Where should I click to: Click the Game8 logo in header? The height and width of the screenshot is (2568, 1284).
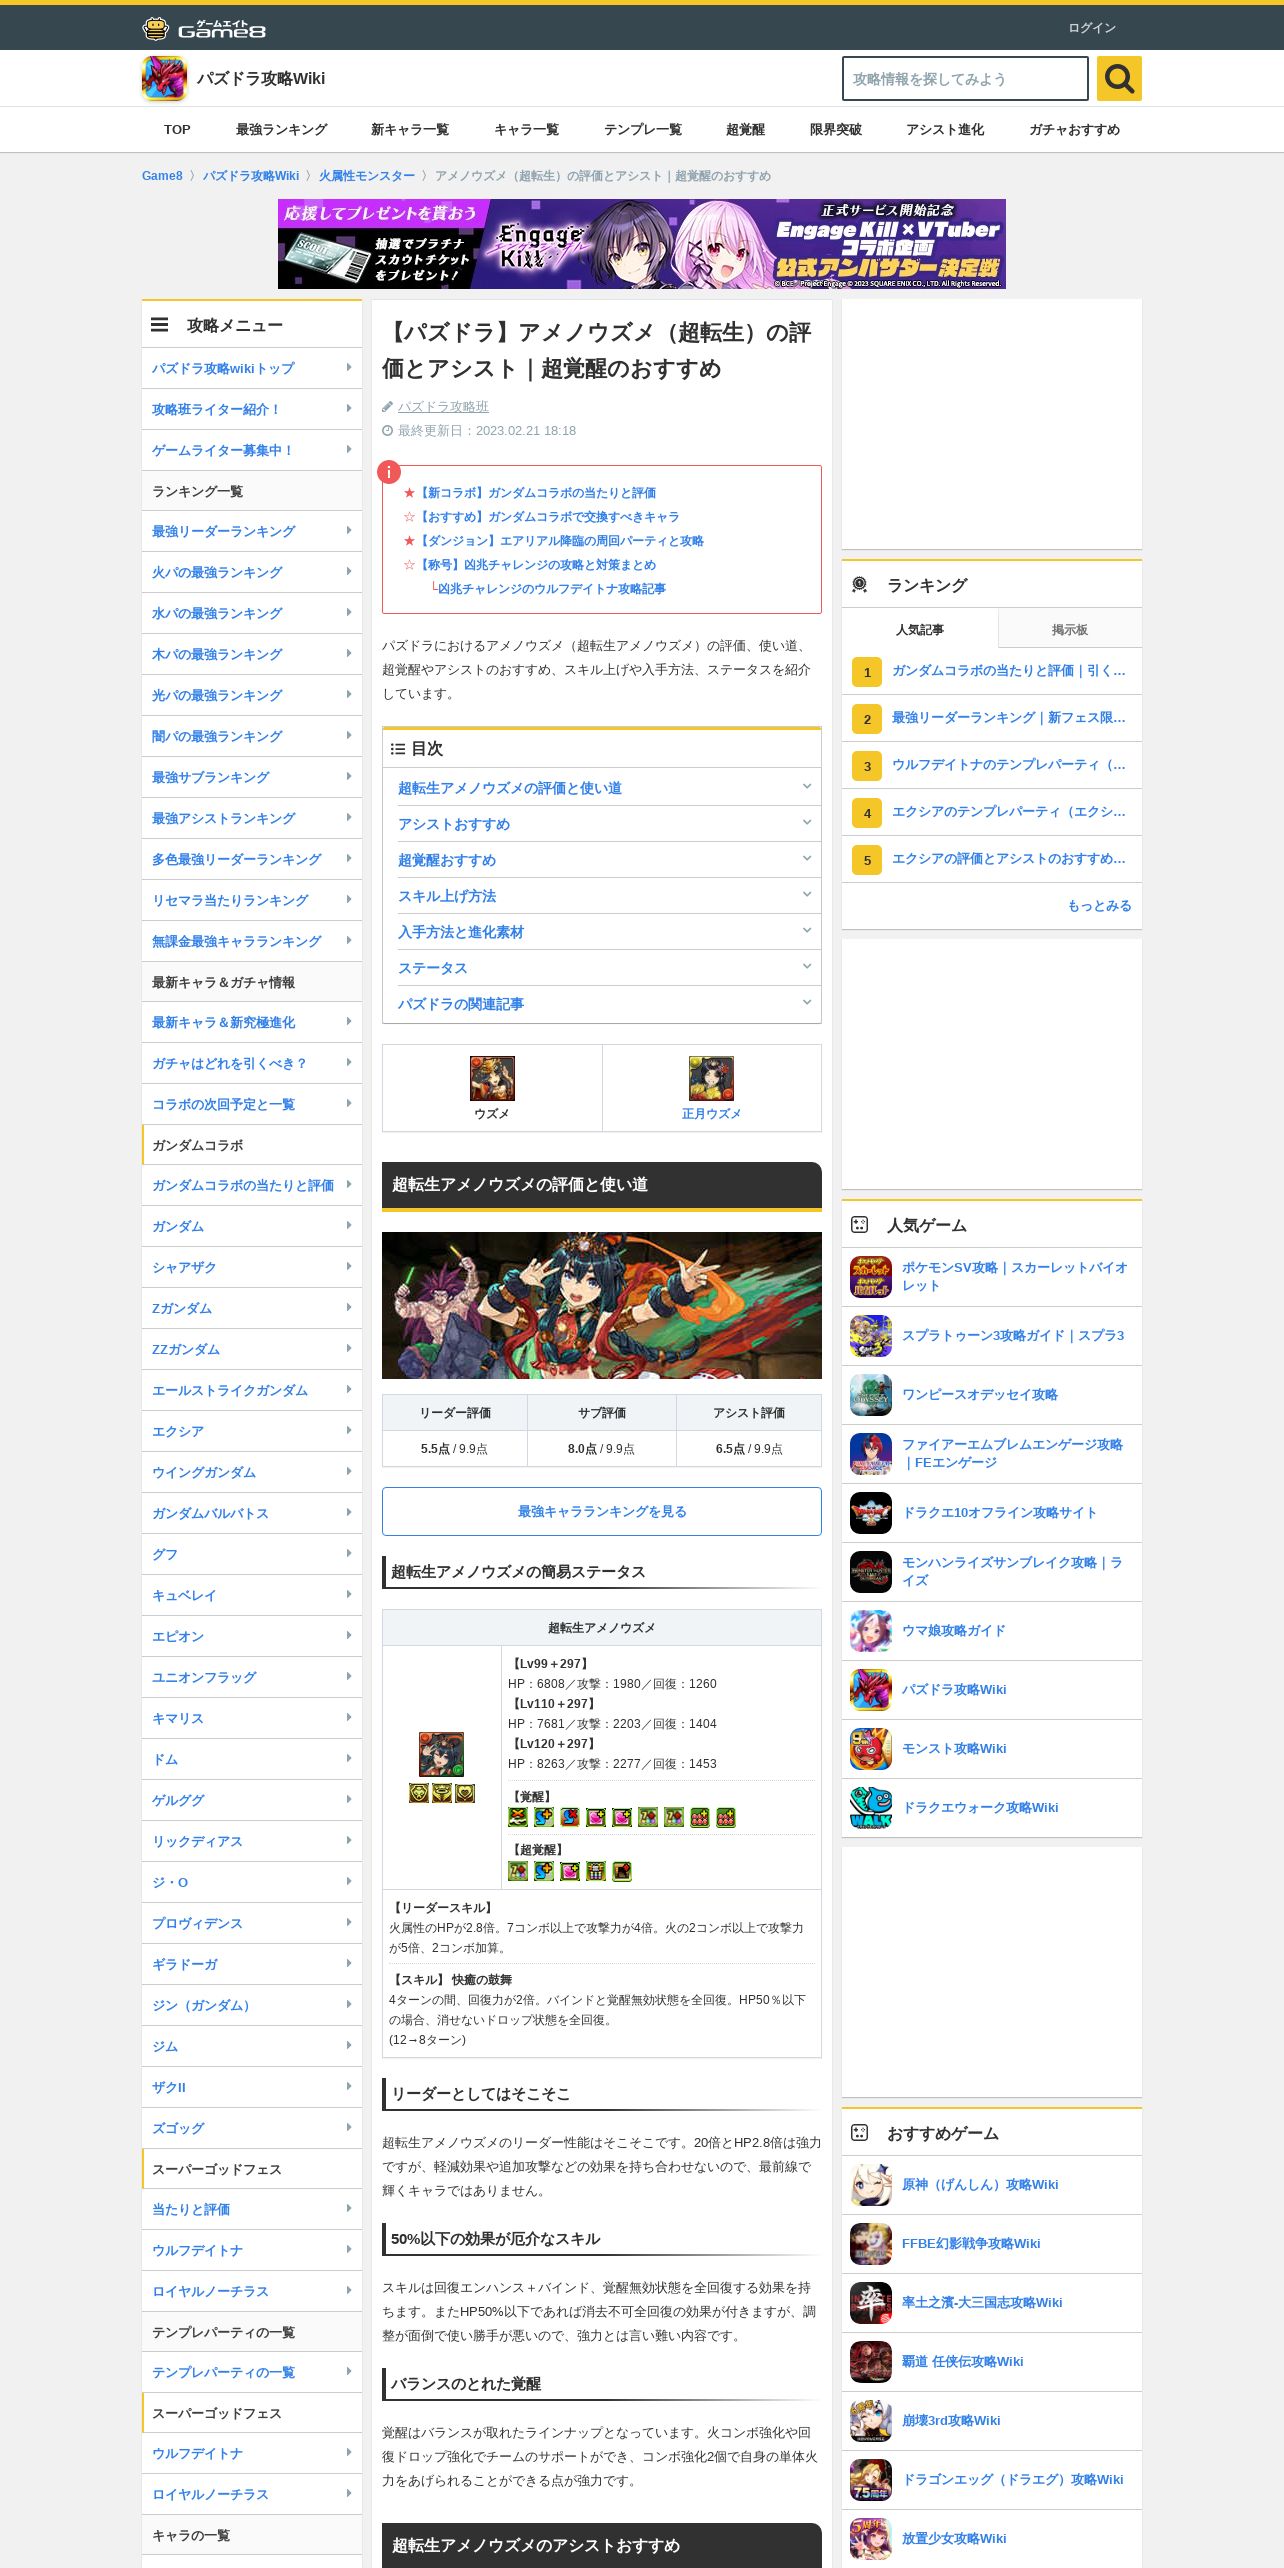[204, 28]
